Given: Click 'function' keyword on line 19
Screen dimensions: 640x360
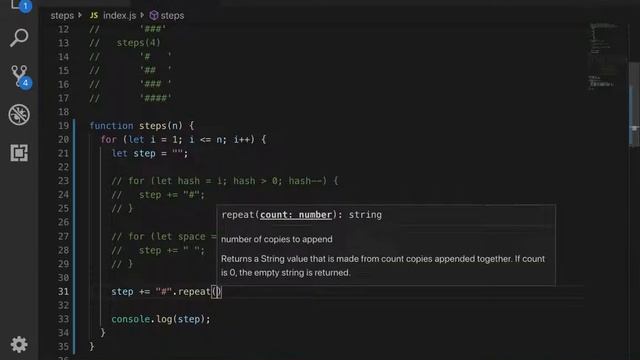Looking at the screenshot, I should pos(111,126).
